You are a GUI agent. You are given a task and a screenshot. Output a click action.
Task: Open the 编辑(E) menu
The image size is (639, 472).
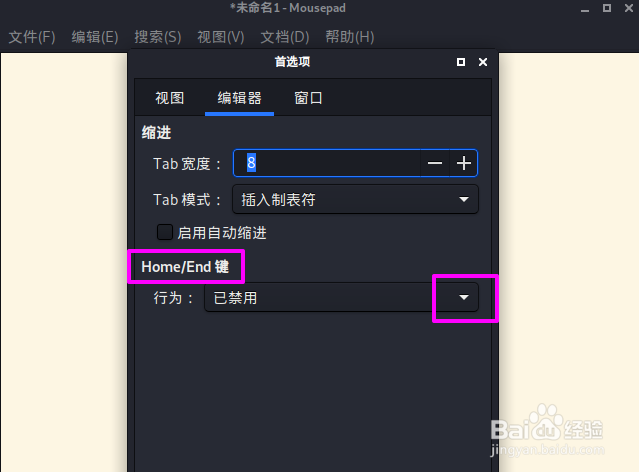click(x=95, y=37)
